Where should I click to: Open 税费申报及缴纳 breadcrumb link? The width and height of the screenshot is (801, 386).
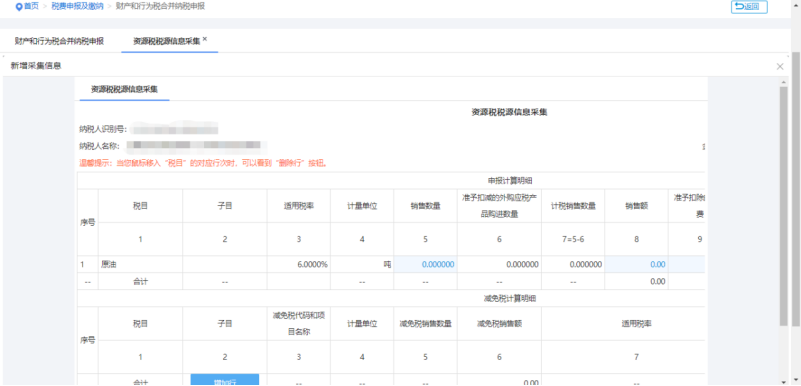pos(77,7)
